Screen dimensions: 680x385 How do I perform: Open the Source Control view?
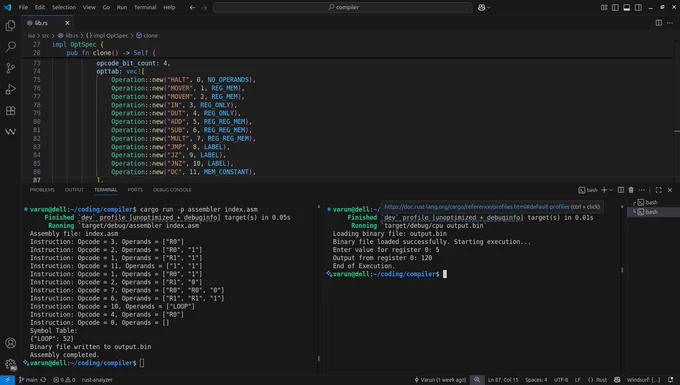pos(10,68)
